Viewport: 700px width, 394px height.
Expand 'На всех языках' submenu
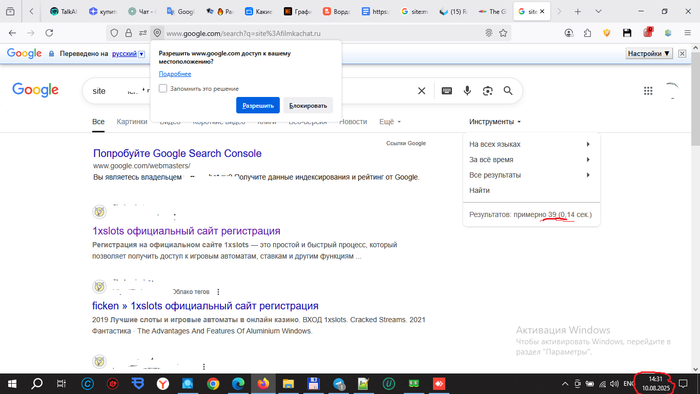pyautogui.click(x=530, y=144)
